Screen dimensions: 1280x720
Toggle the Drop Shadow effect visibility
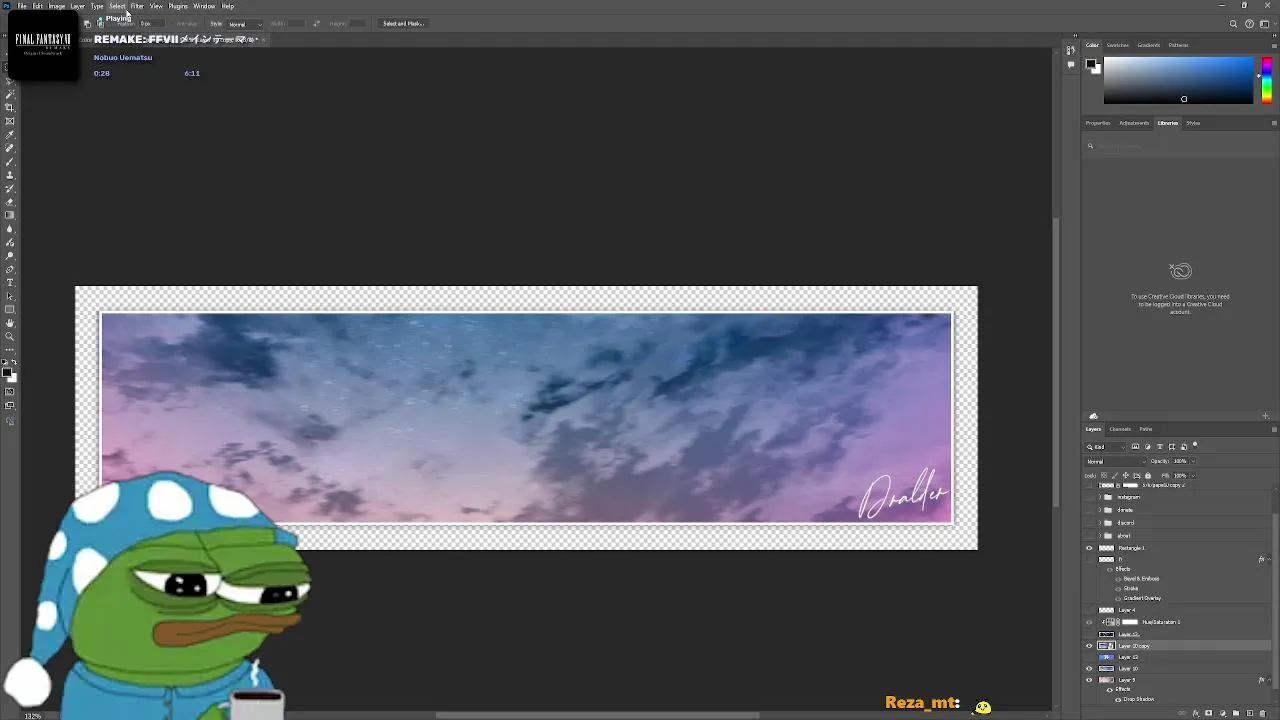(1118, 700)
